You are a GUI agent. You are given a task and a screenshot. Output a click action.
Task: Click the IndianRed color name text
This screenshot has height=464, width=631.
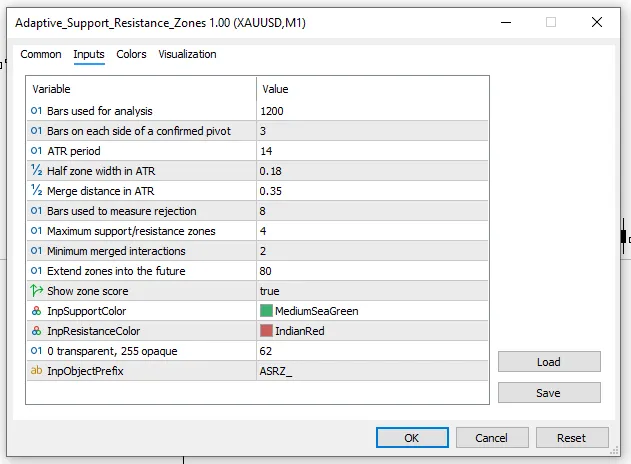[300, 331]
